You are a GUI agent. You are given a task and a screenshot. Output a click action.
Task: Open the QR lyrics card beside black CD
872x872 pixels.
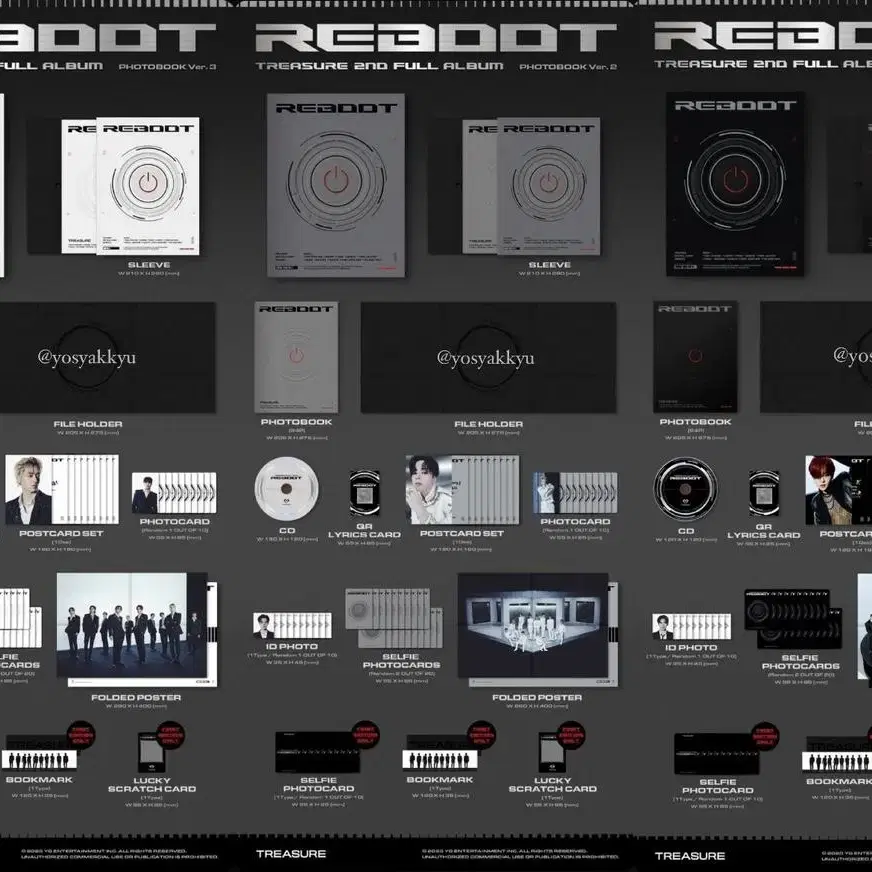coord(764,493)
